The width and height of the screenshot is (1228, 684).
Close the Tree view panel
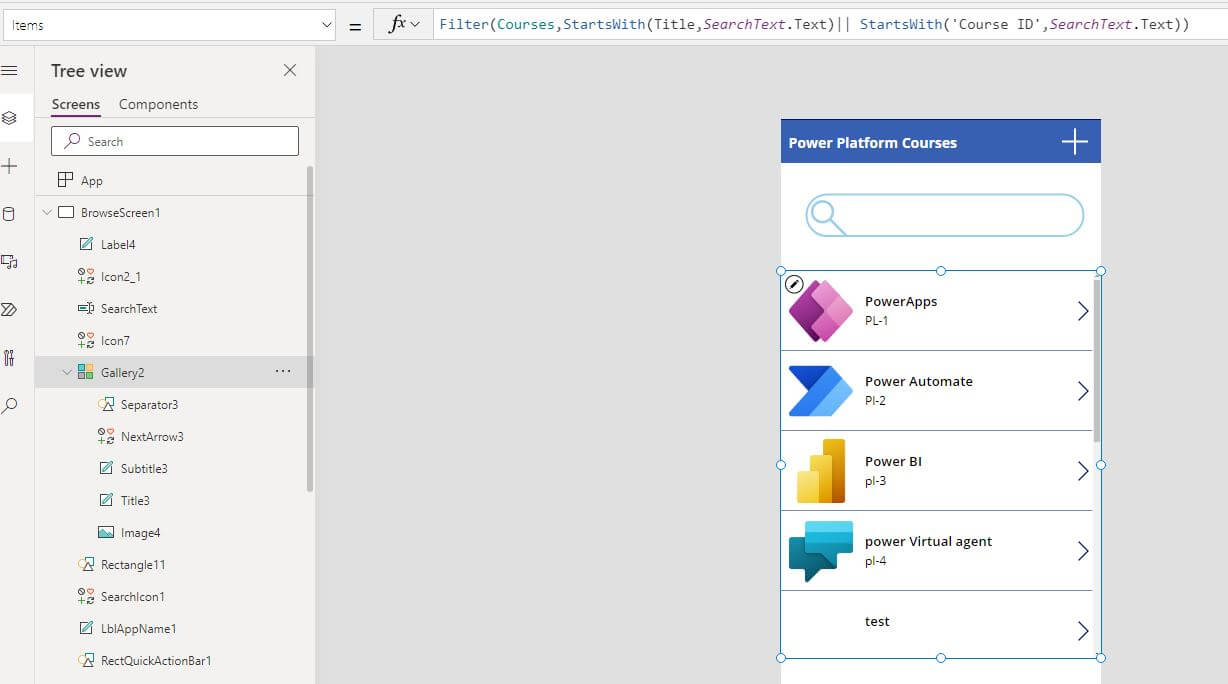[290, 70]
